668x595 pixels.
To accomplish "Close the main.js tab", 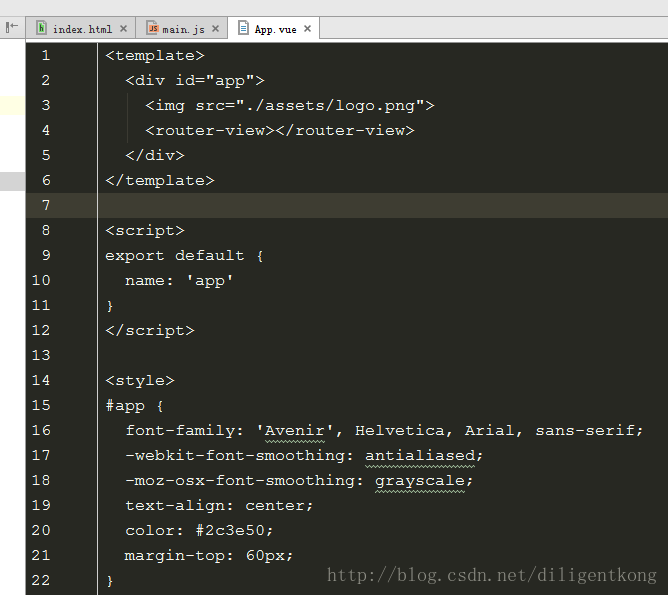I will click(x=216, y=29).
